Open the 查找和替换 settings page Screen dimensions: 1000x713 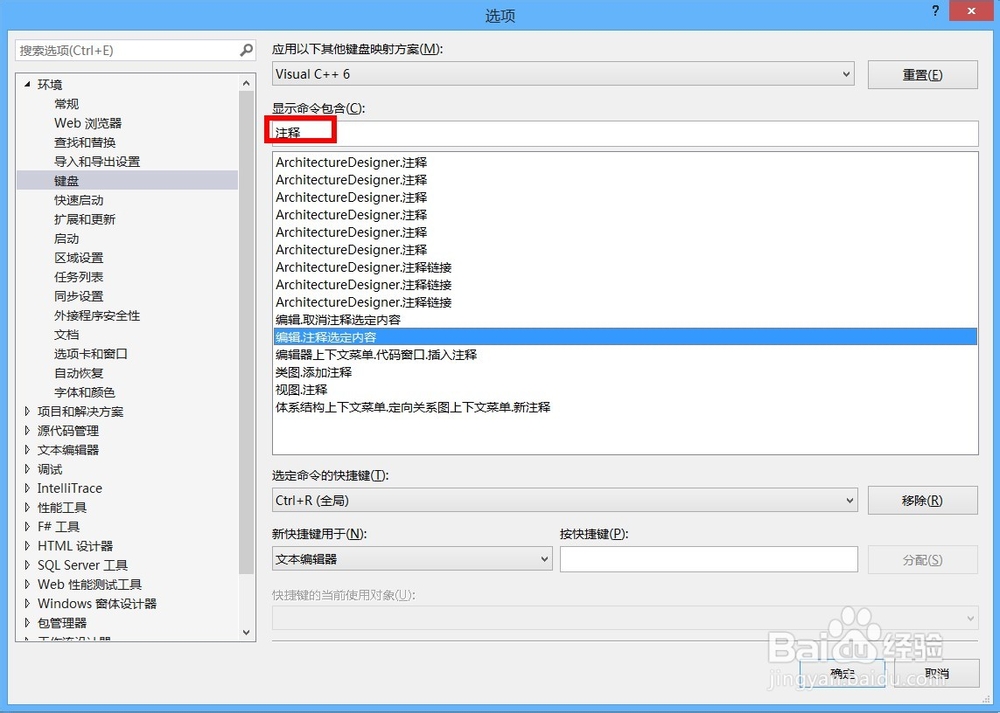pos(85,142)
